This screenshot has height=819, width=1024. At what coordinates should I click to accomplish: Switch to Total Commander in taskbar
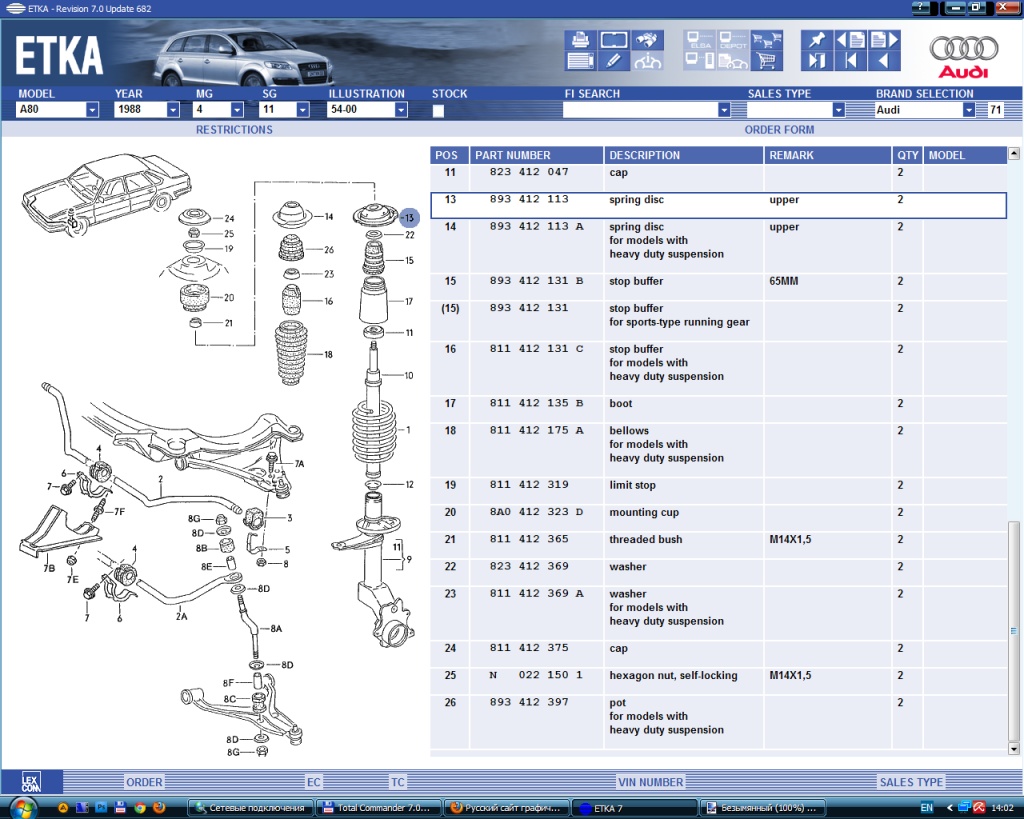[x=379, y=808]
